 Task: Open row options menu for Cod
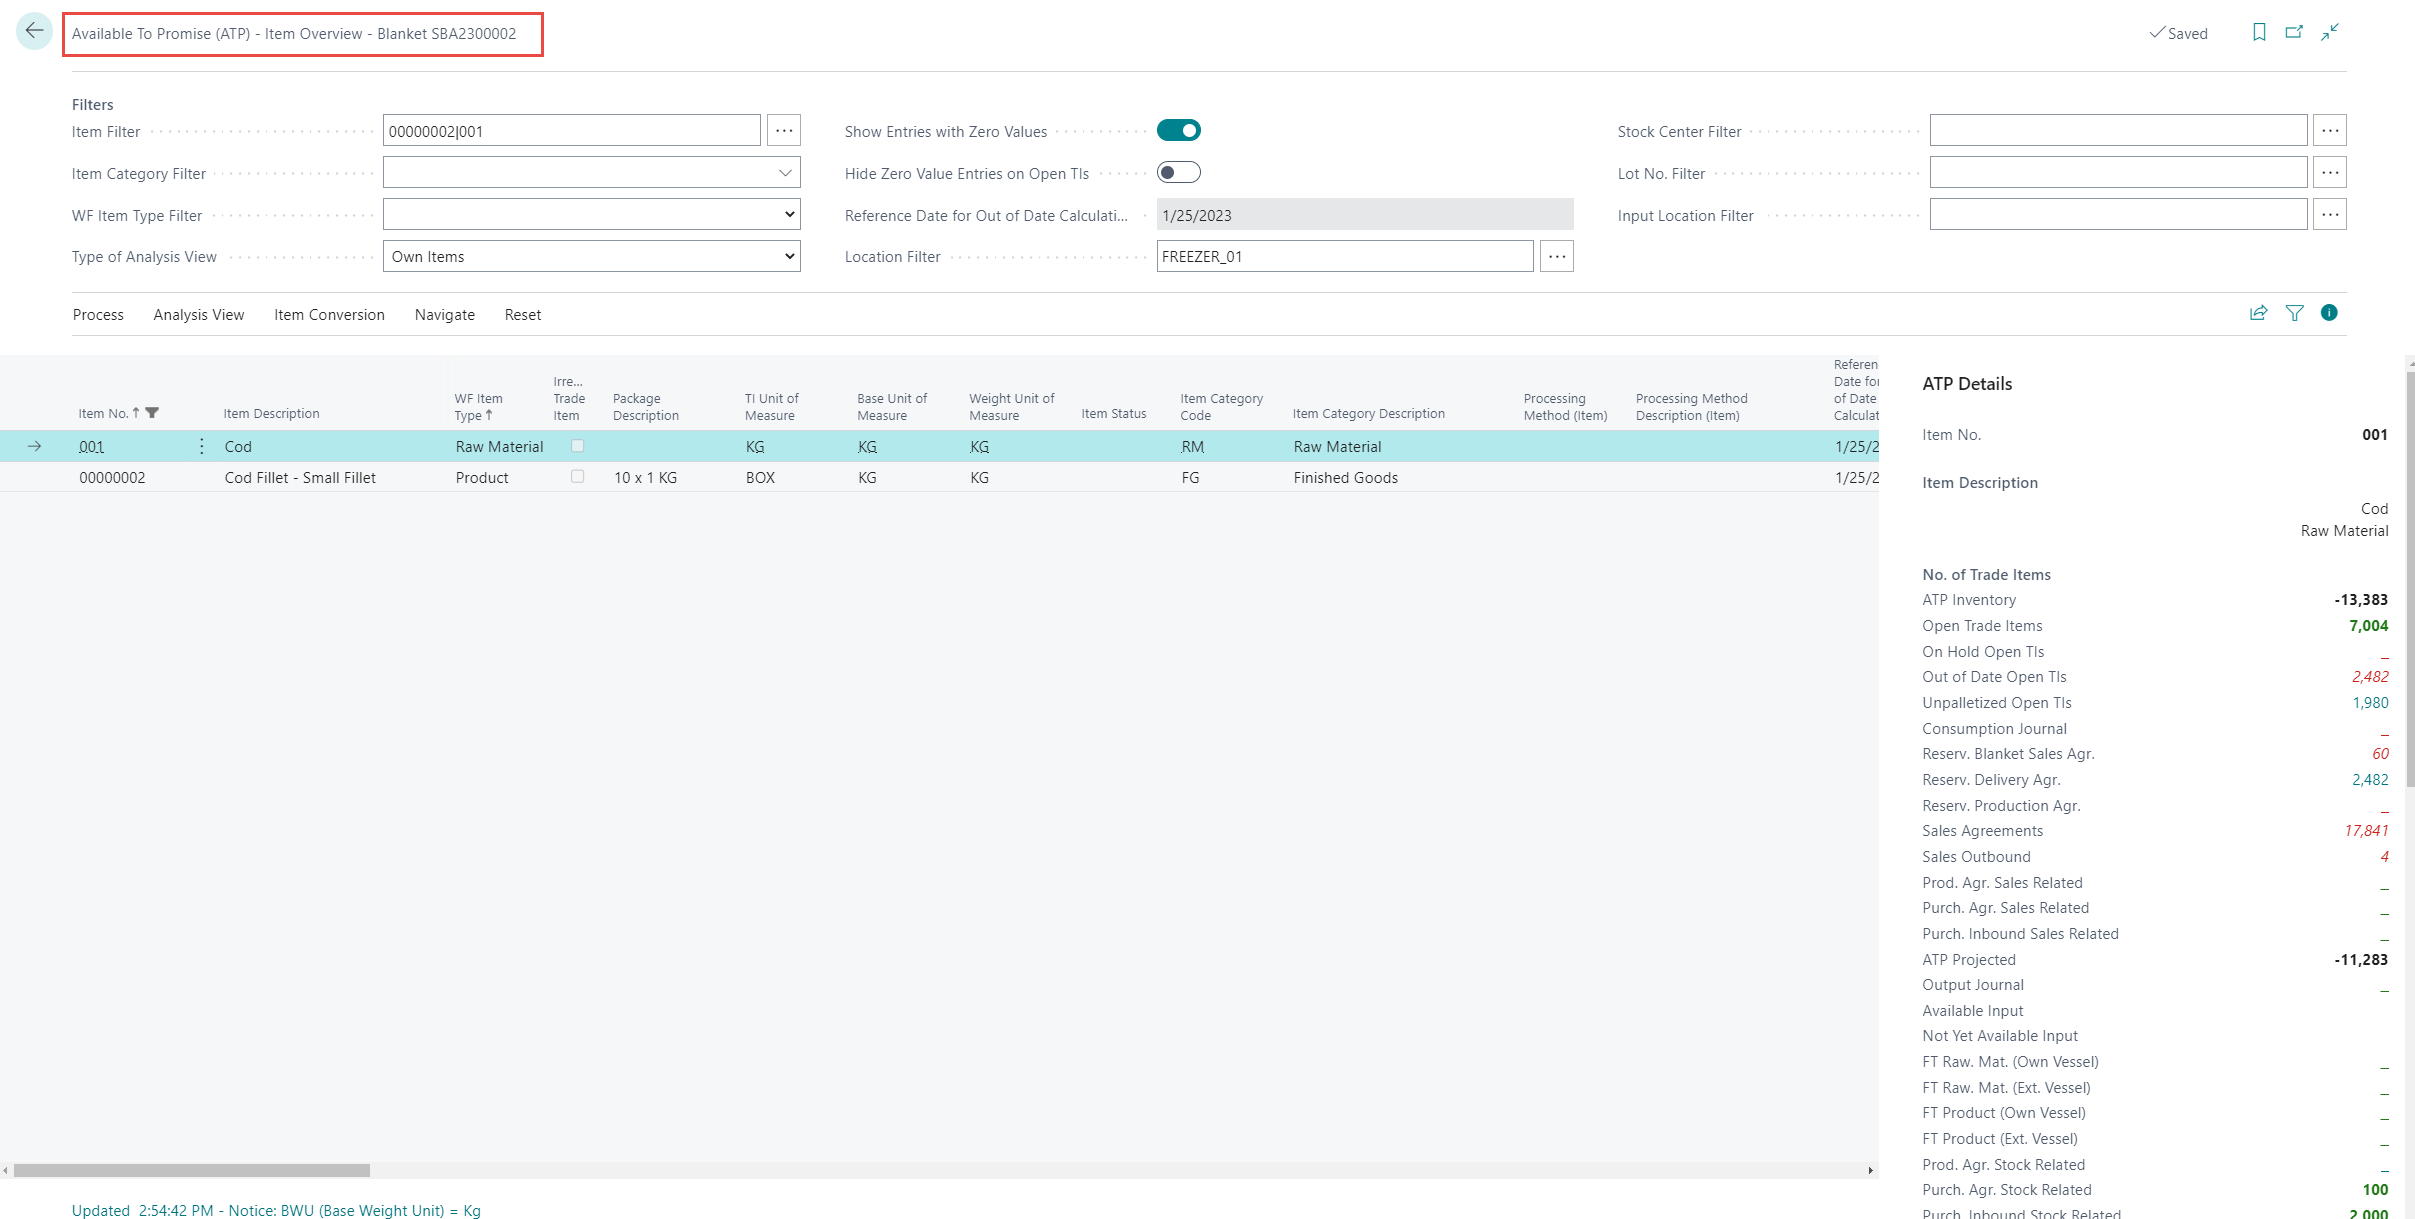[x=202, y=446]
